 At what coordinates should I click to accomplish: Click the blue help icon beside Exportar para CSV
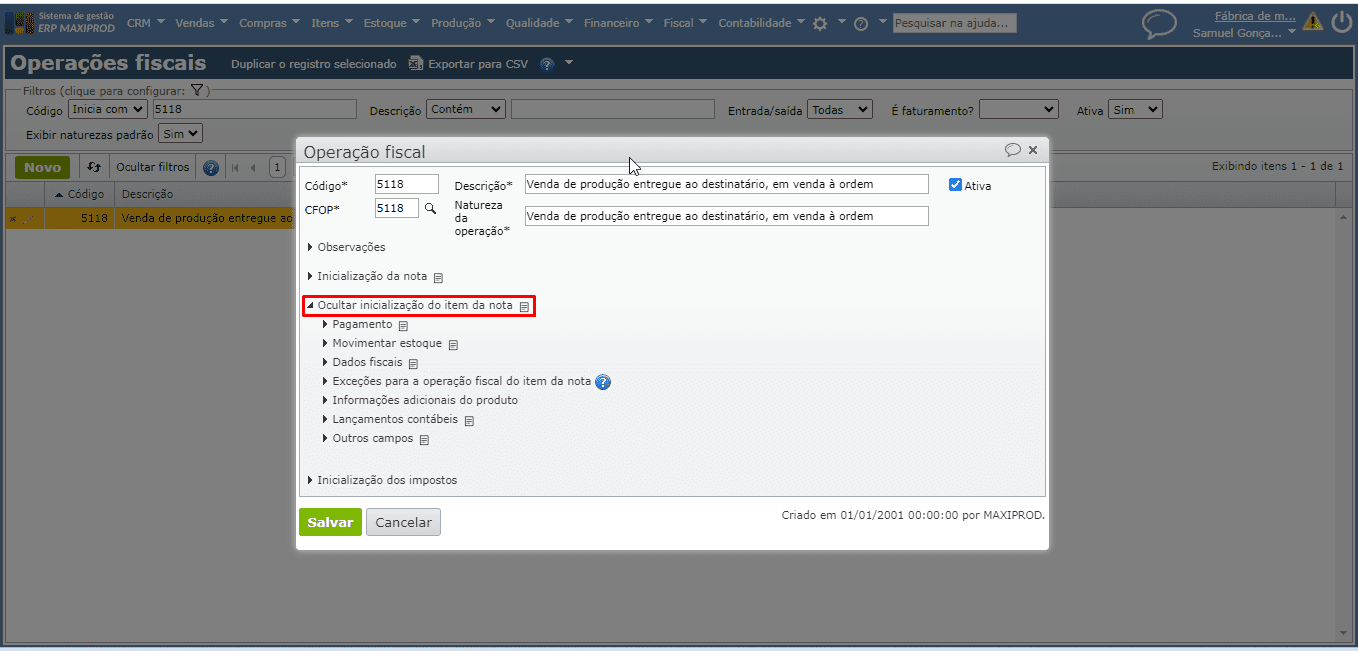547,64
